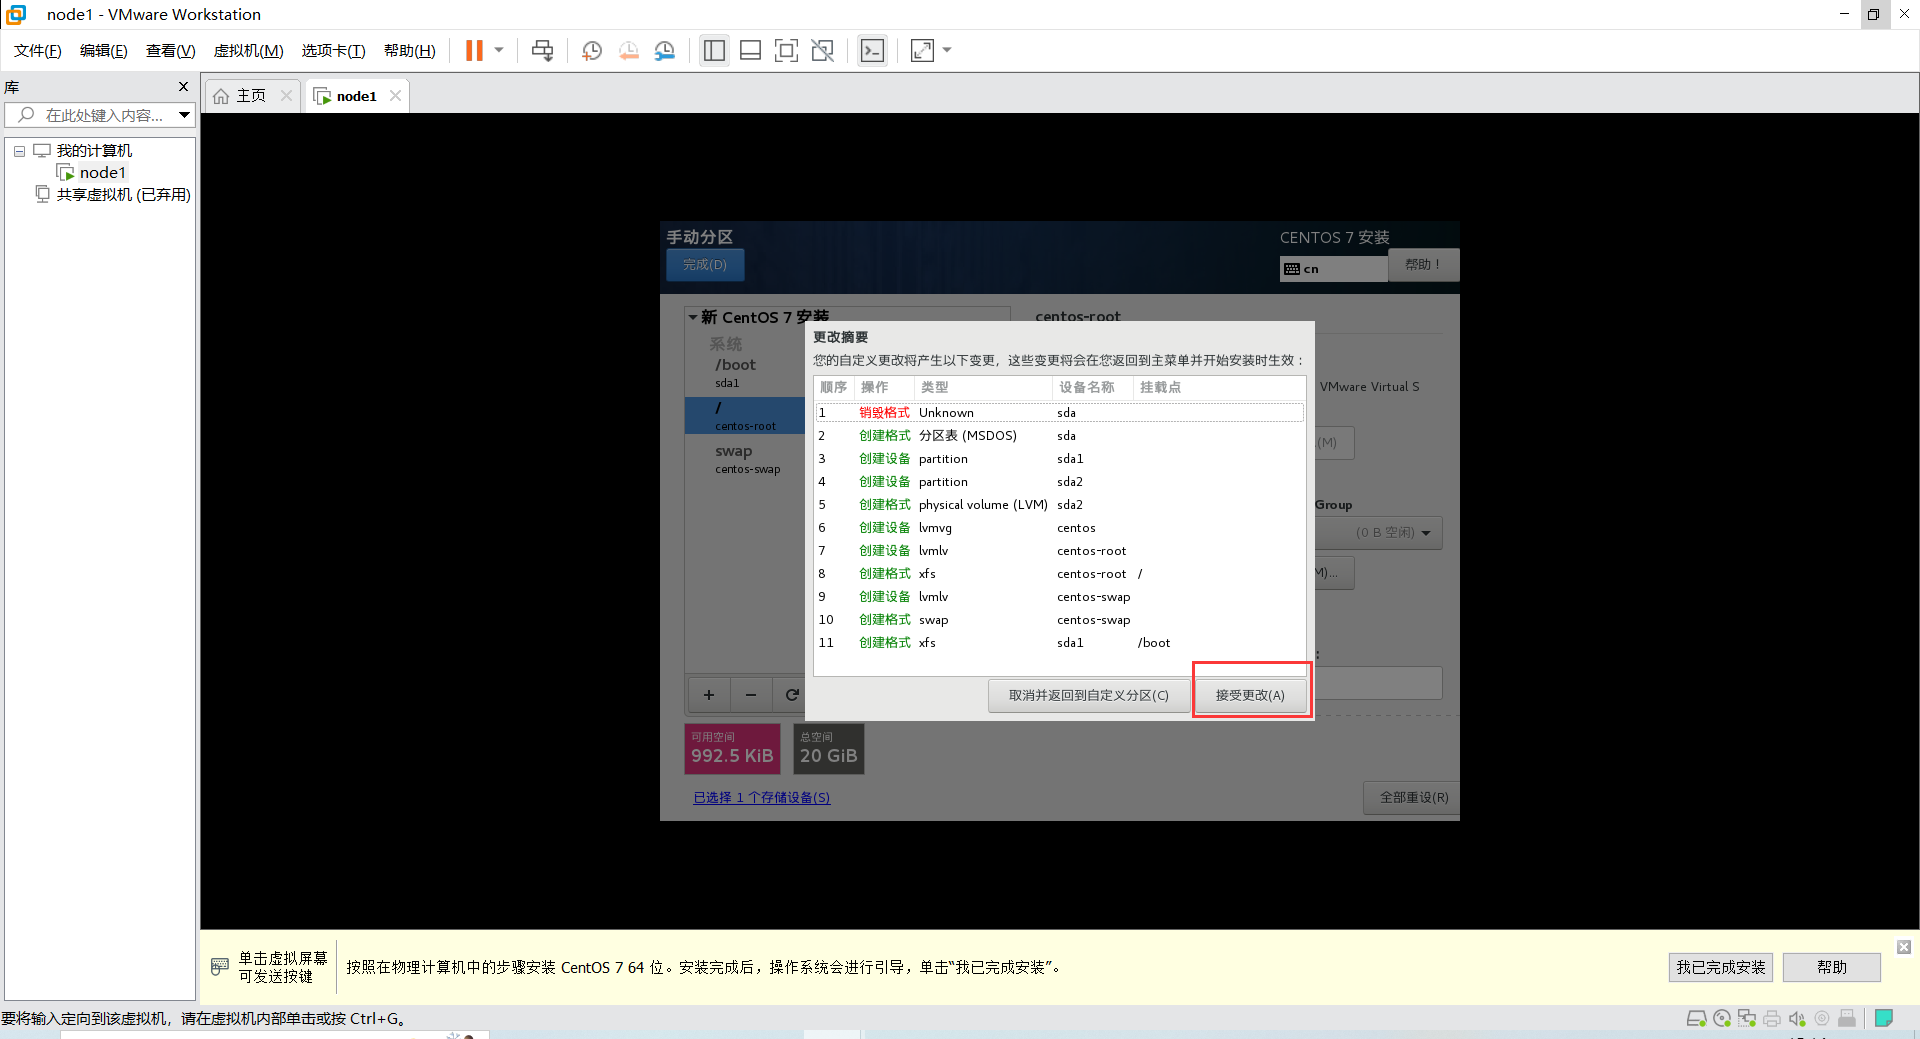The image size is (1920, 1039).
Task: Click the network adapter status icon
Action: tap(1747, 1018)
